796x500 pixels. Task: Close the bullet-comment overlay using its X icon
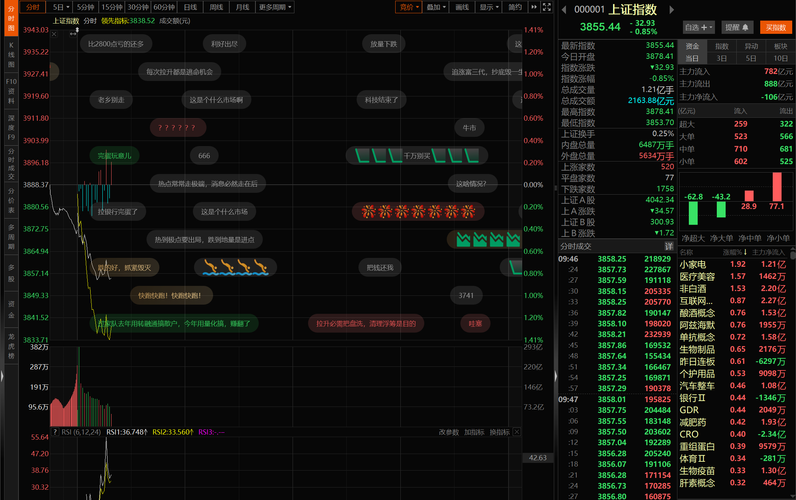[x=54, y=34]
